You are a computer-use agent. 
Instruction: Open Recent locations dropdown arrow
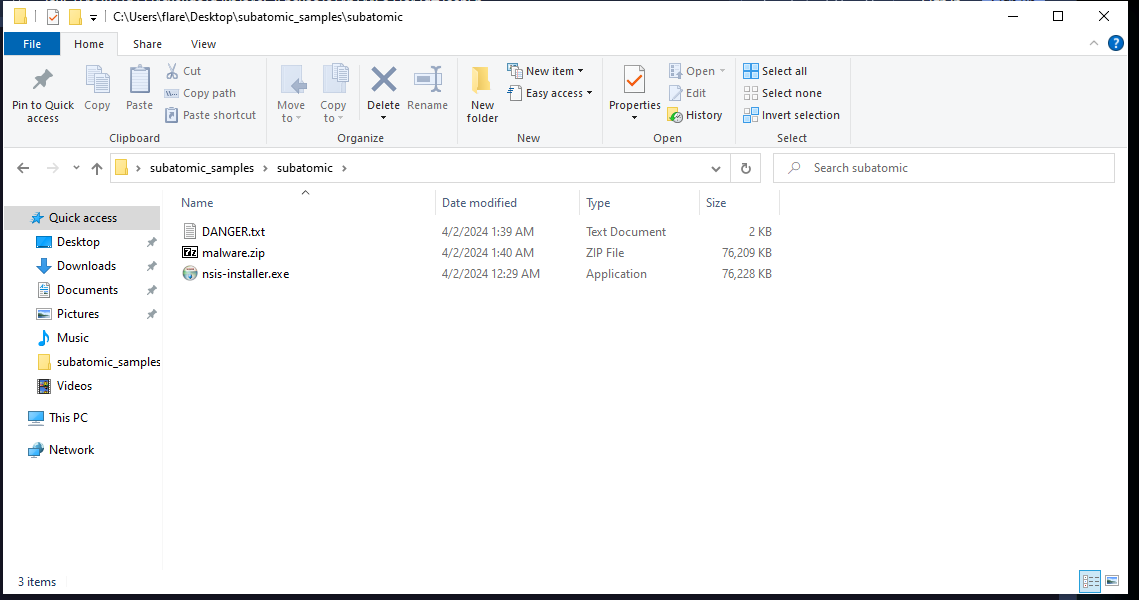pyautogui.click(x=76, y=168)
